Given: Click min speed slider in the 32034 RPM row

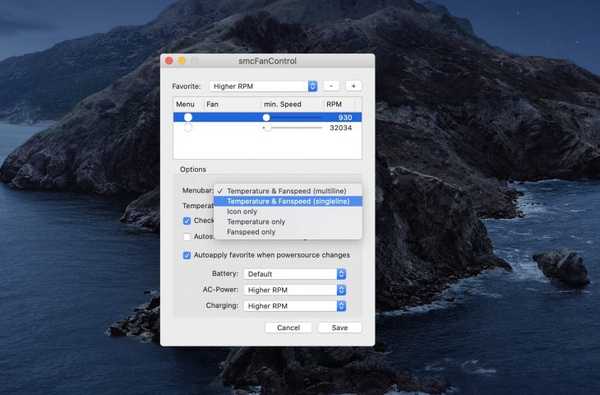Looking at the screenshot, I should tap(293, 127).
